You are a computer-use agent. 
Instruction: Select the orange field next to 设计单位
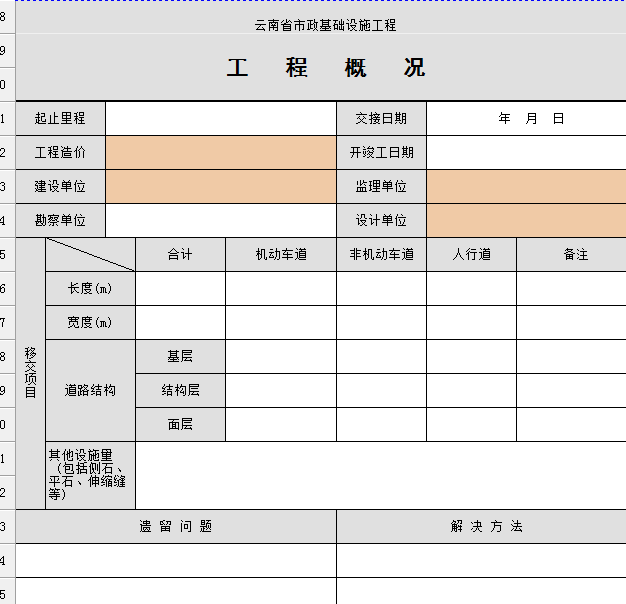[526, 220]
